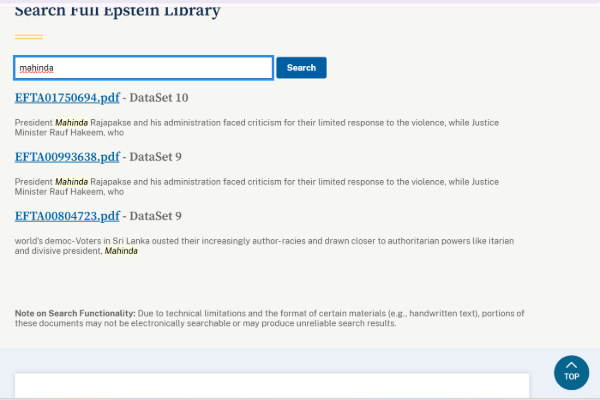Image resolution: width=600 pixels, height=400 pixels.
Task: Click the white content card at the page bottom
Action: (x=271, y=386)
